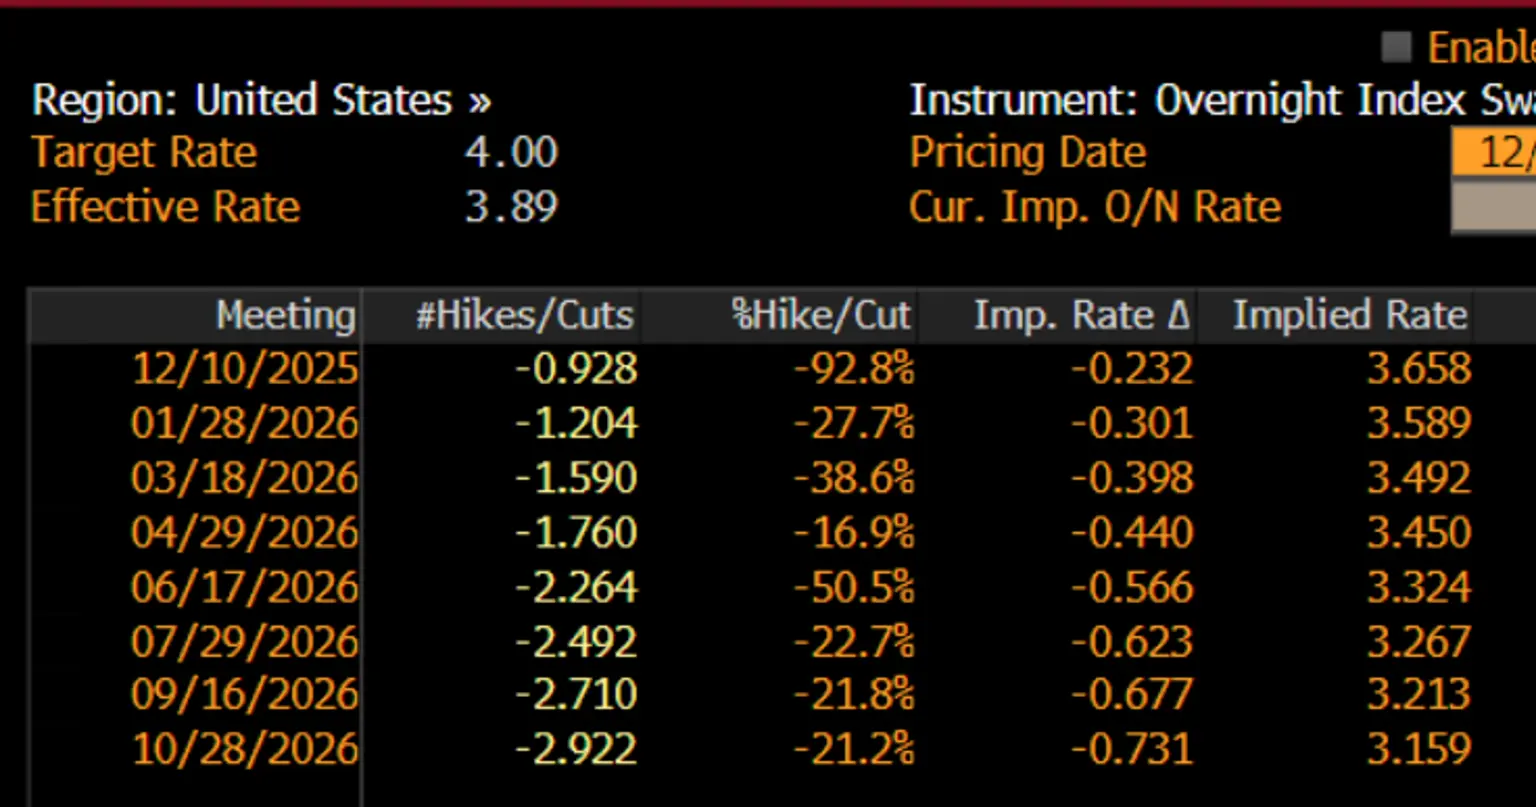Select the 07/29/2026 meeting date

pyautogui.click(x=245, y=641)
